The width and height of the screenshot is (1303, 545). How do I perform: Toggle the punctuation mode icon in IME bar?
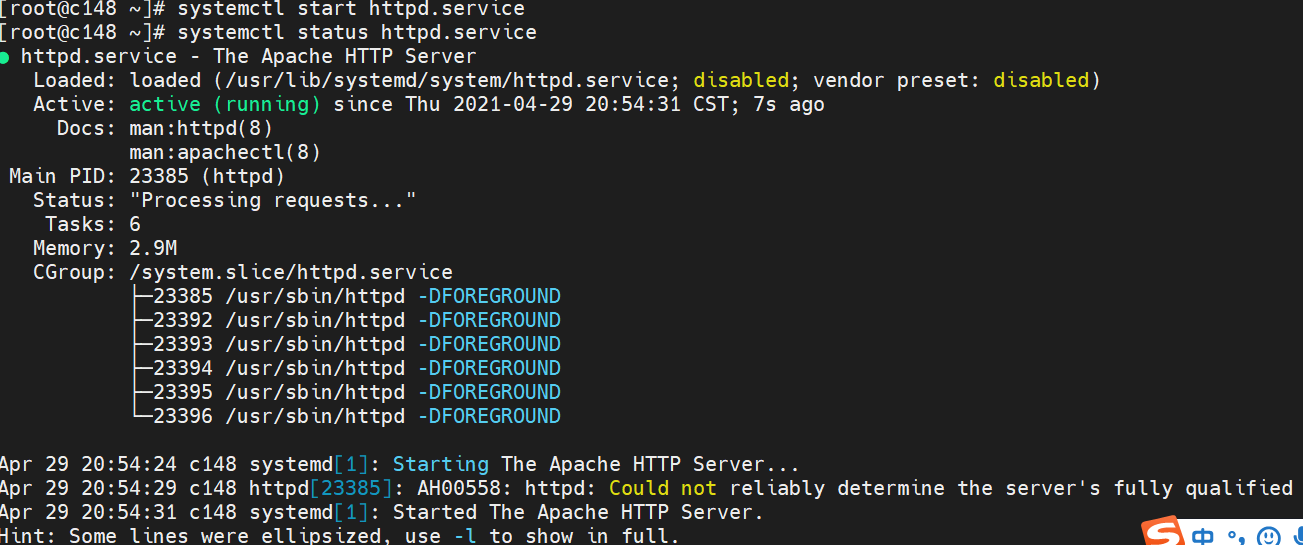(1237, 537)
